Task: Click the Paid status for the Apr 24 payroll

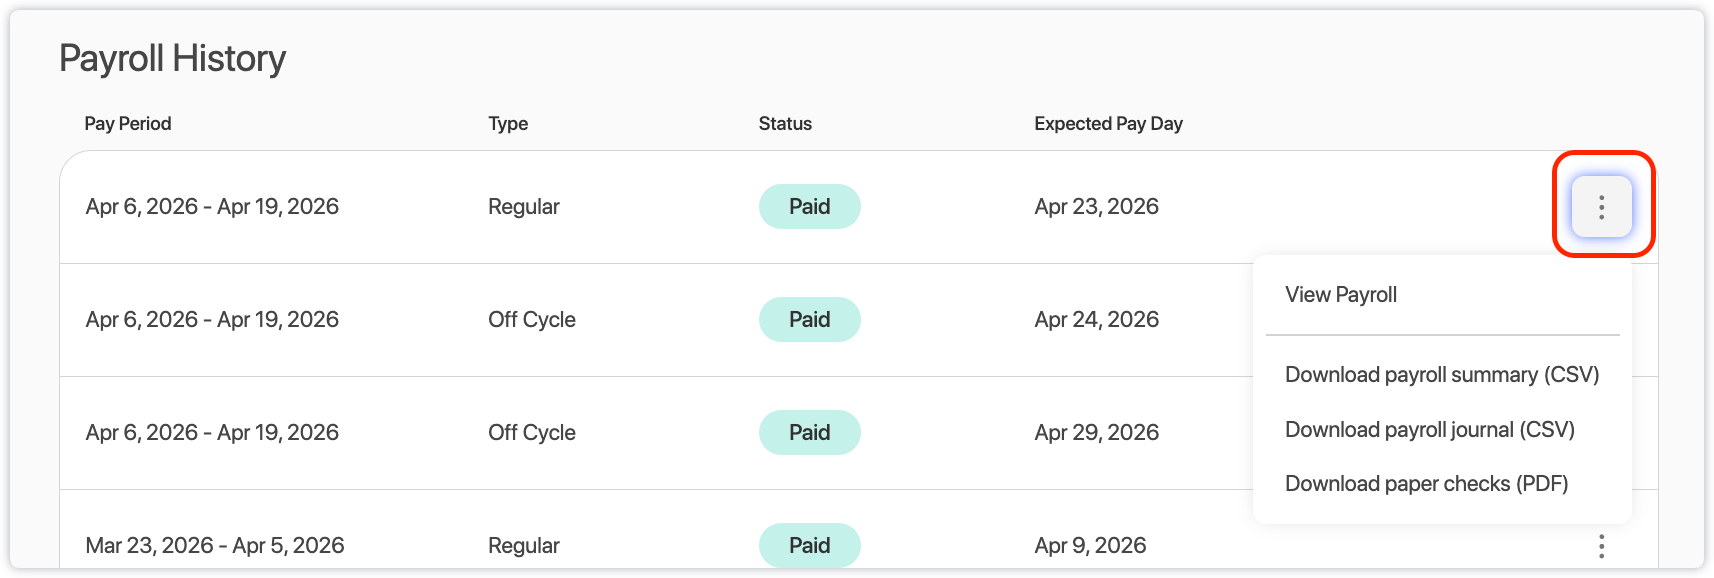Action: click(809, 320)
